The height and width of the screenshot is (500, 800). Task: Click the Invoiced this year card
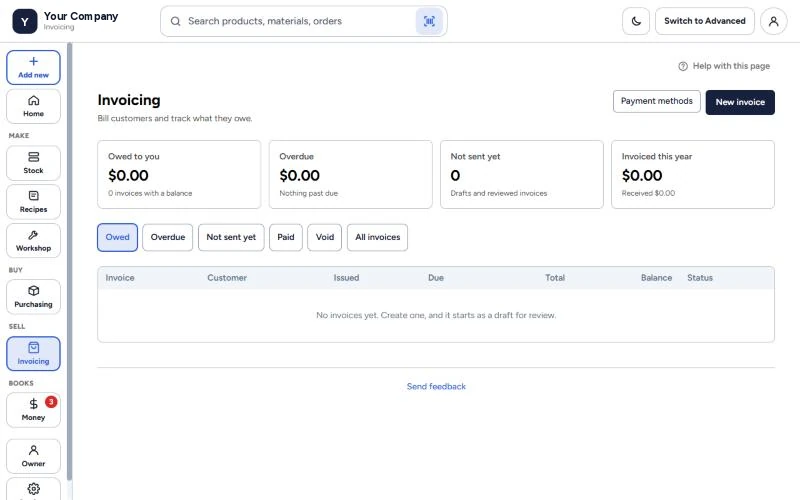click(x=693, y=174)
